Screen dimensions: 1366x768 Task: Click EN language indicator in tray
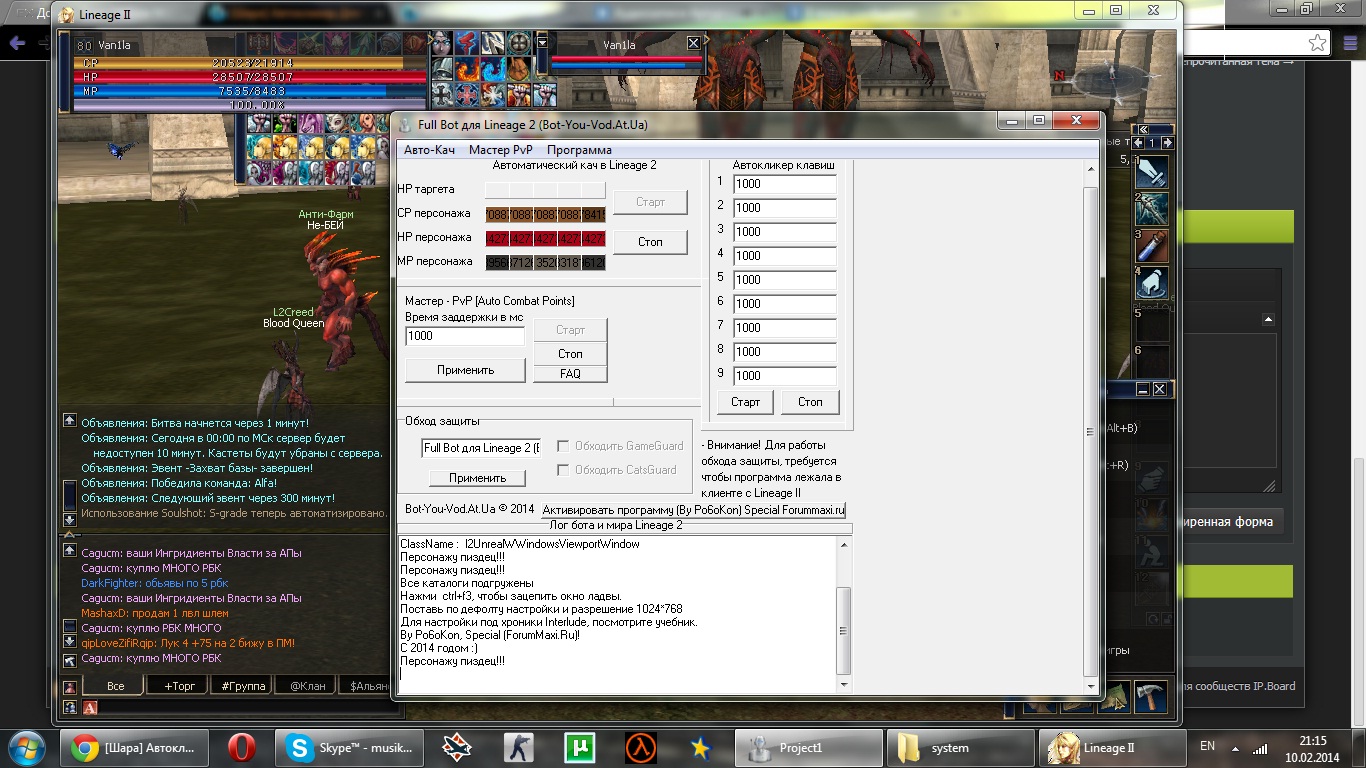coord(1207,746)
